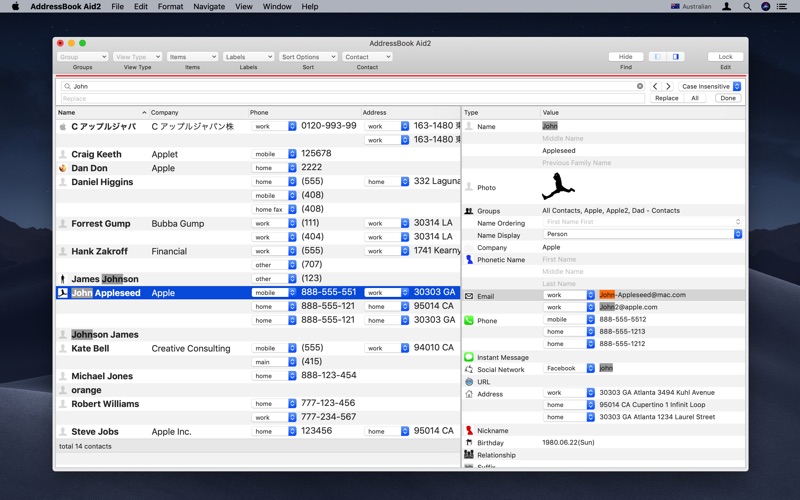Image resolution: width=800 pixels, height=500 pixels.
Task: Click the green Phone icon
Action: pyautogui.click(x=469, y=320)
